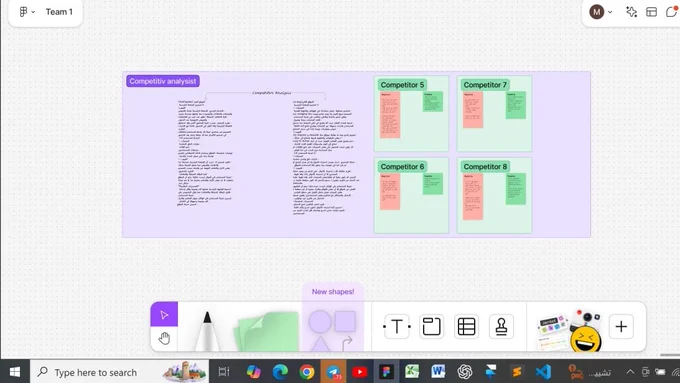Image resolution: width=680 pixels, height=383 pixels.
Task: Select the Competitor 7 section title
Action: coord(485,85)
